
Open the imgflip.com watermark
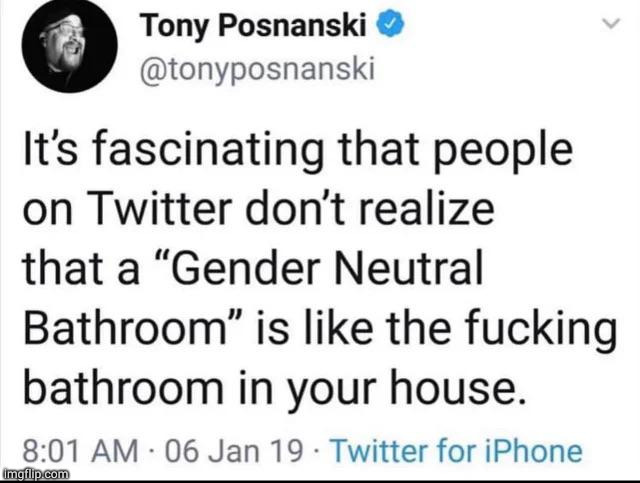(36, 474)
